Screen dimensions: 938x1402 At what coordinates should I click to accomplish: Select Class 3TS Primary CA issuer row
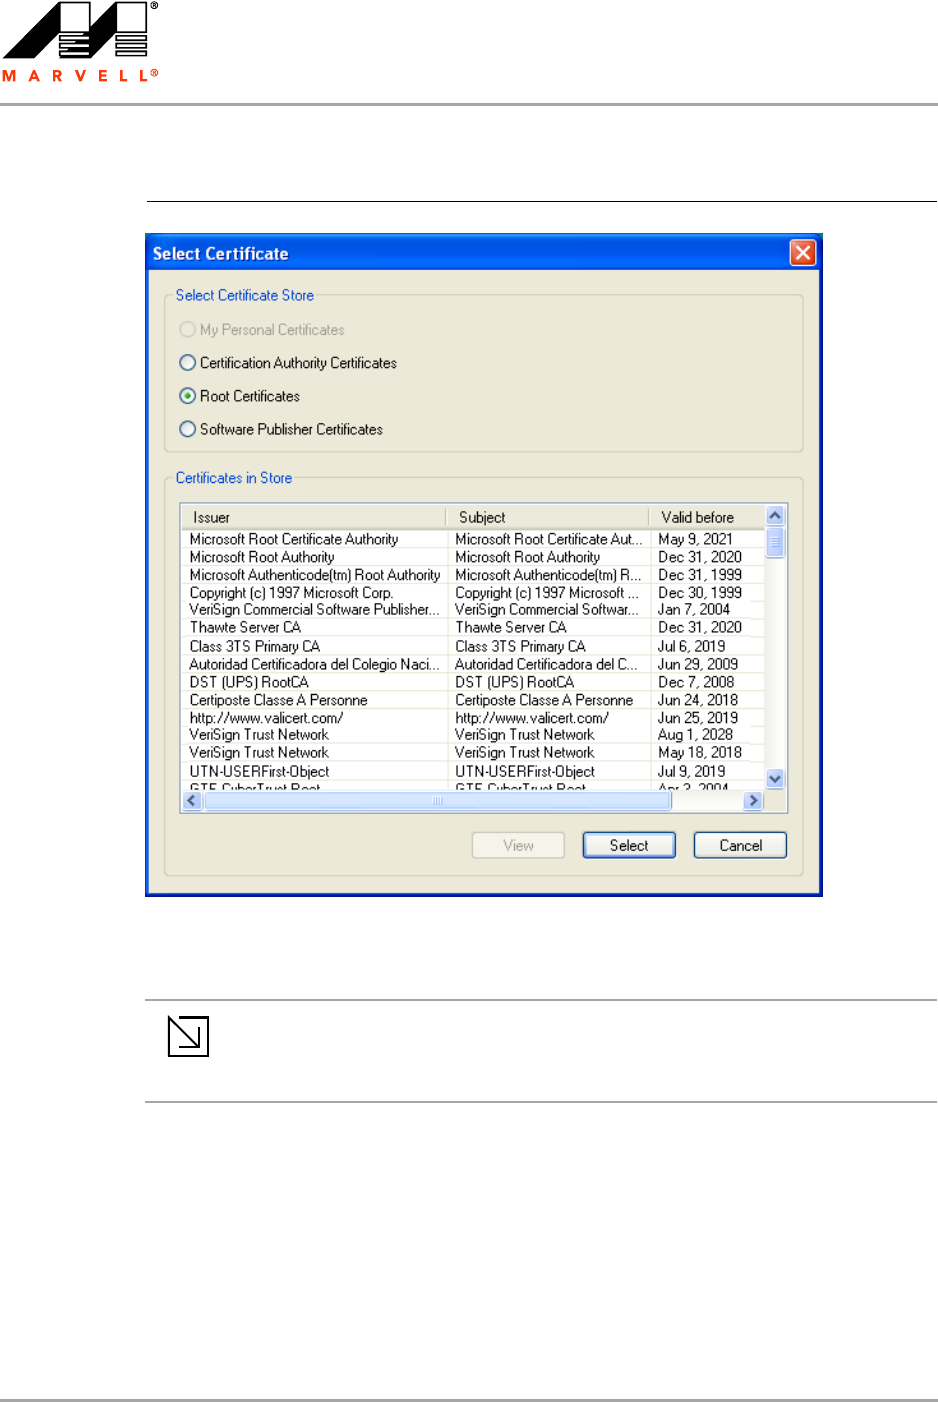[255, 646]
